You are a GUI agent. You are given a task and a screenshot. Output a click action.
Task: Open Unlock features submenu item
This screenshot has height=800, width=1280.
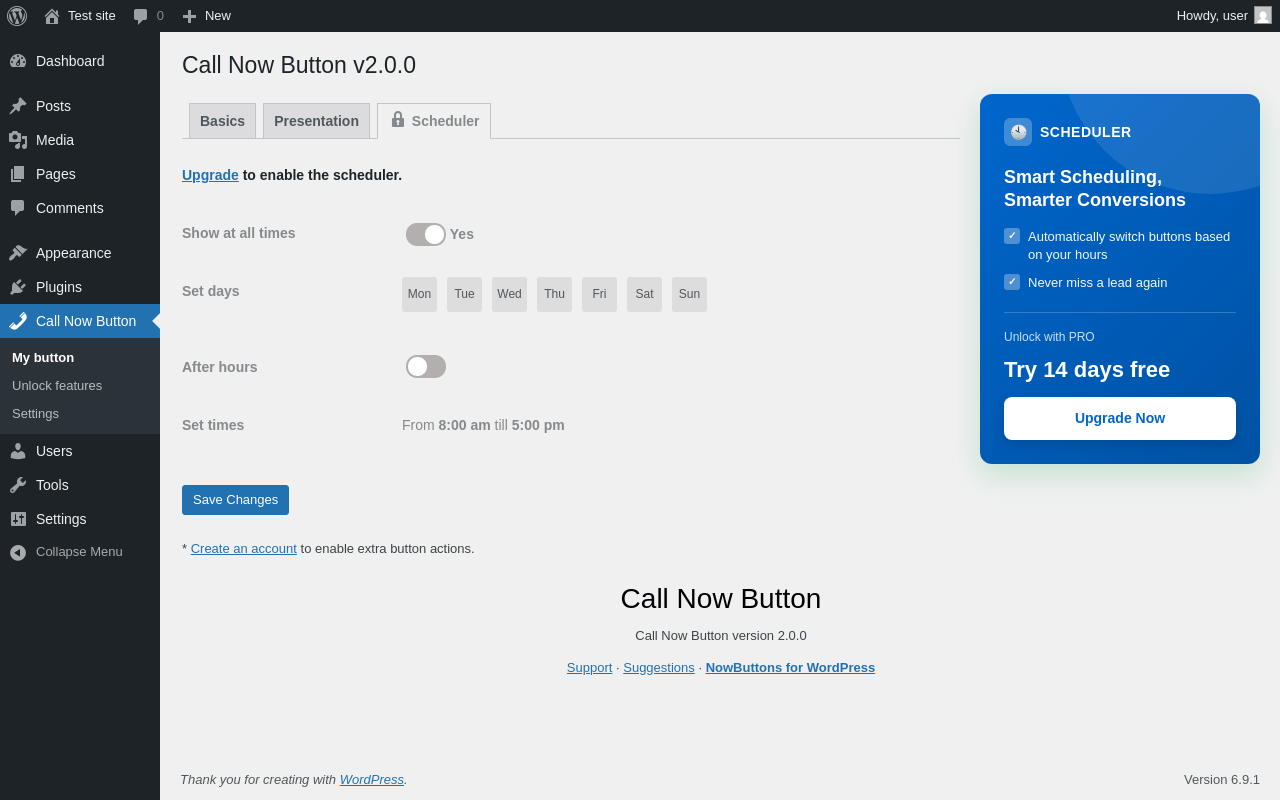click(80, 386)
